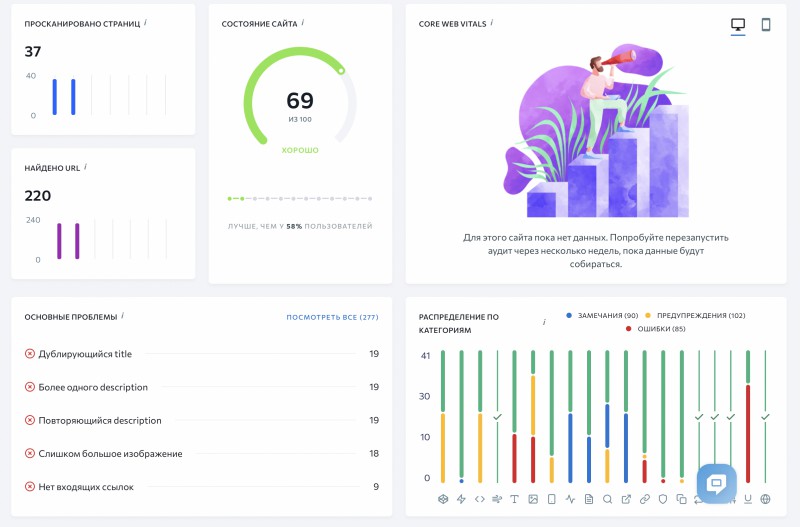Click the crawled pages count 37
This screenshot has height=527, width=800.
tap(33, 52)
